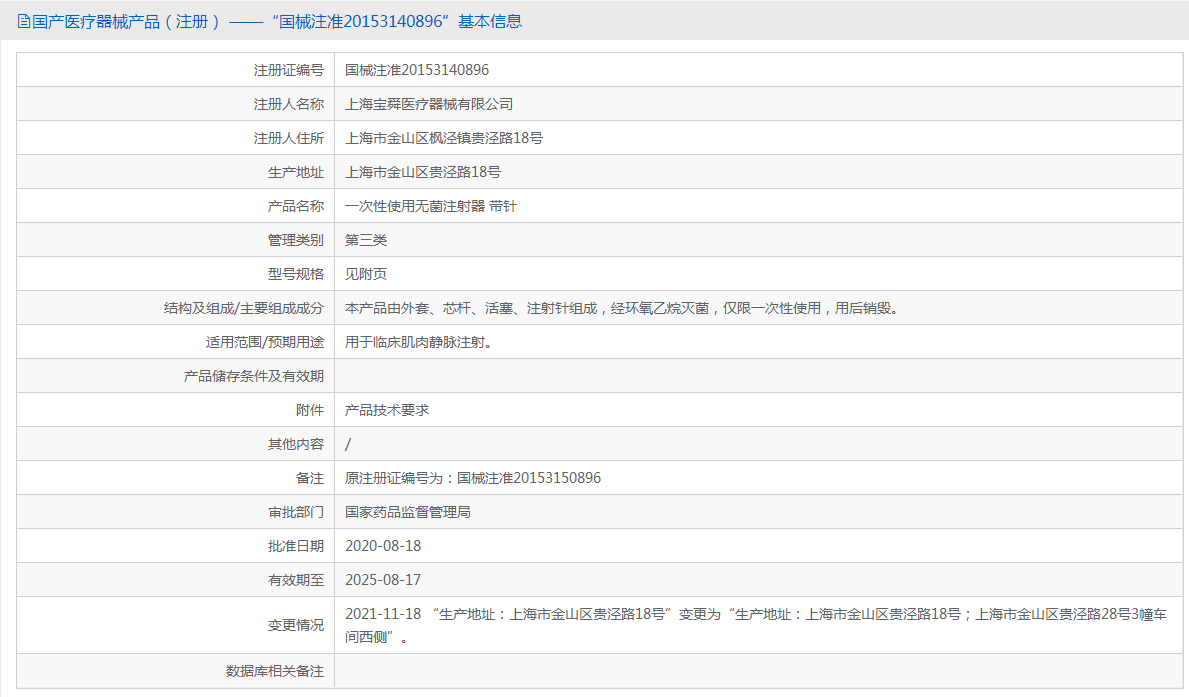
Task: Click the 注册人住所 label cell
Action: click(x=288, y=138)
